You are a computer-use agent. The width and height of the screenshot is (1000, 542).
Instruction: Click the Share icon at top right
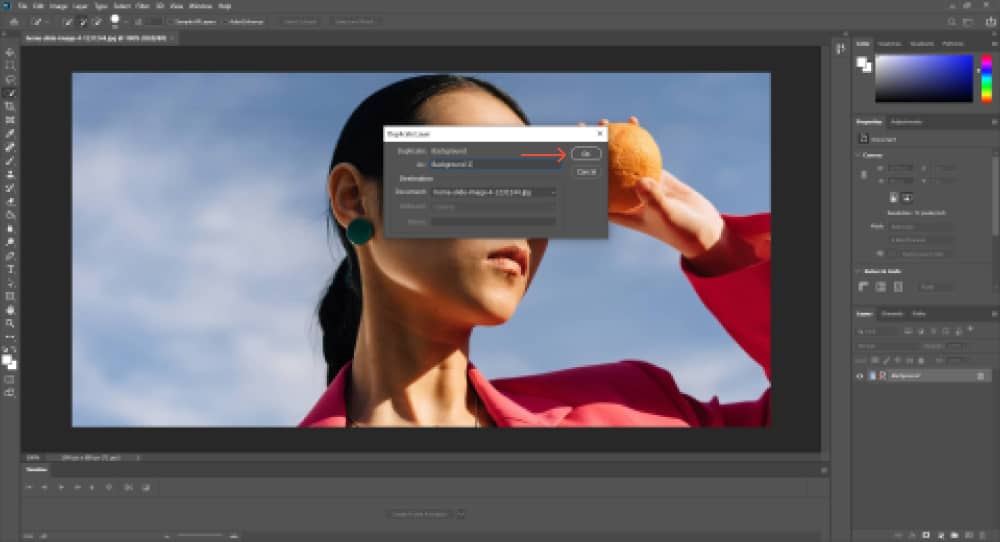click(991, 22)
